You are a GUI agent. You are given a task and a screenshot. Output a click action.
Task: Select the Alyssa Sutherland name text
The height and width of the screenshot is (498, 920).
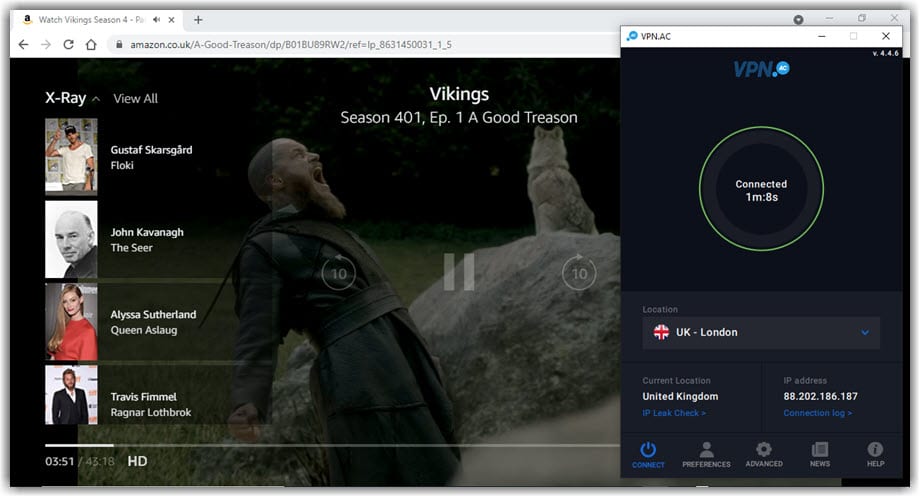click(x=153, y=315)
